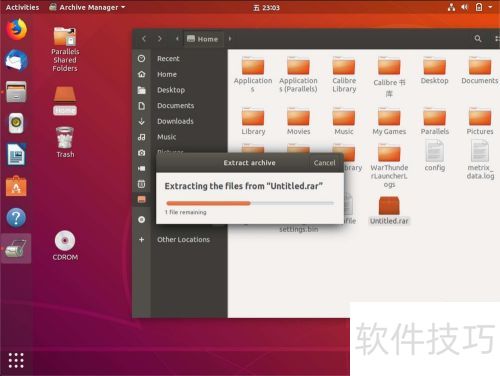Screen dimensions: 500x376
Task: Select Applications (Parallels) folder
Action: point(298,74)
